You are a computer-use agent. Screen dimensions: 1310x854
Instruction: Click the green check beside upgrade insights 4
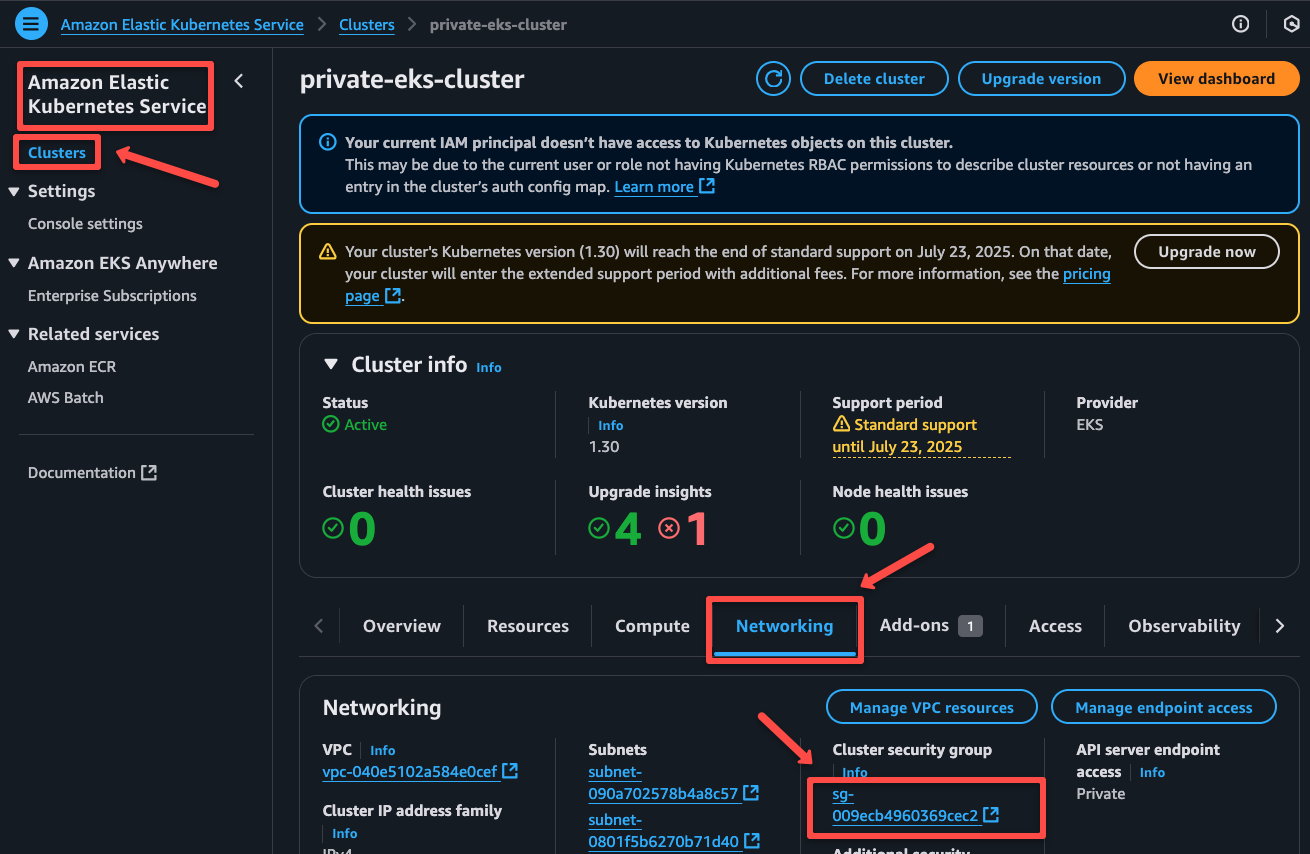coord(599,528)
